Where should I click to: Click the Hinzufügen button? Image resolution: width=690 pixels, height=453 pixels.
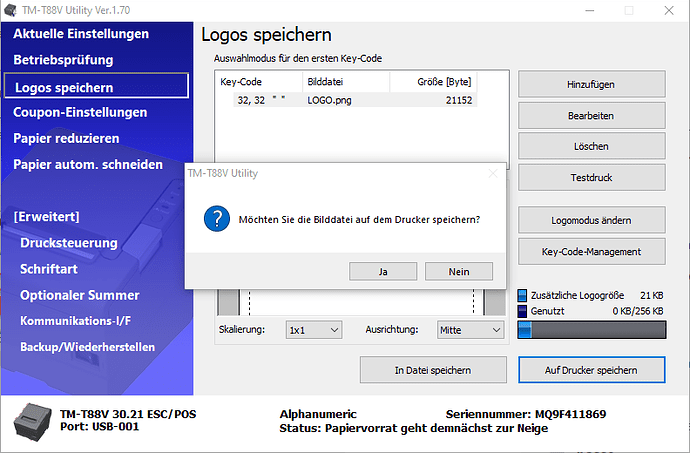pyautogui.click(x=591, y=84)
